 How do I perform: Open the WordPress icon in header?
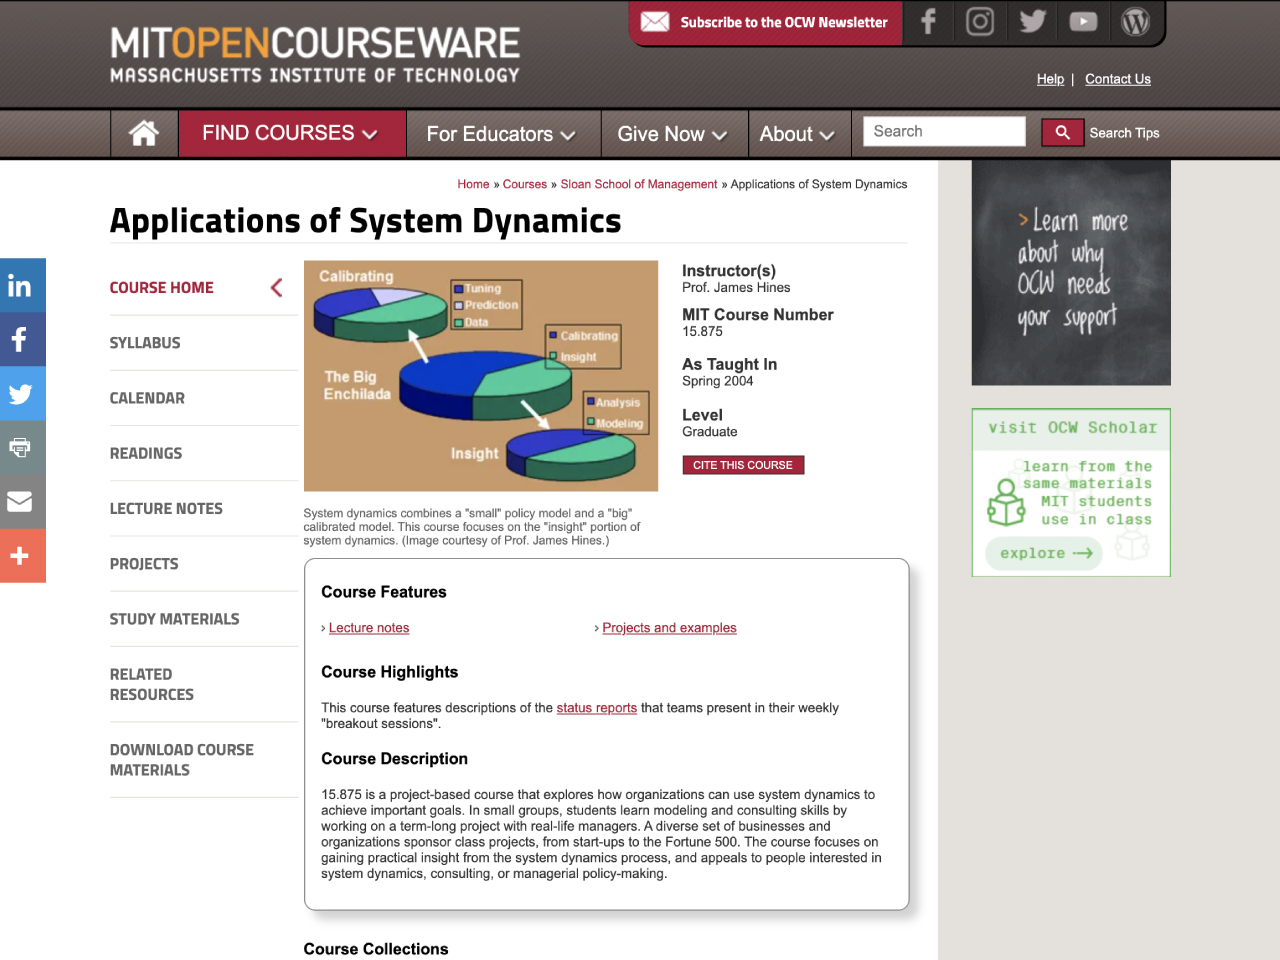click(1135, 22)
